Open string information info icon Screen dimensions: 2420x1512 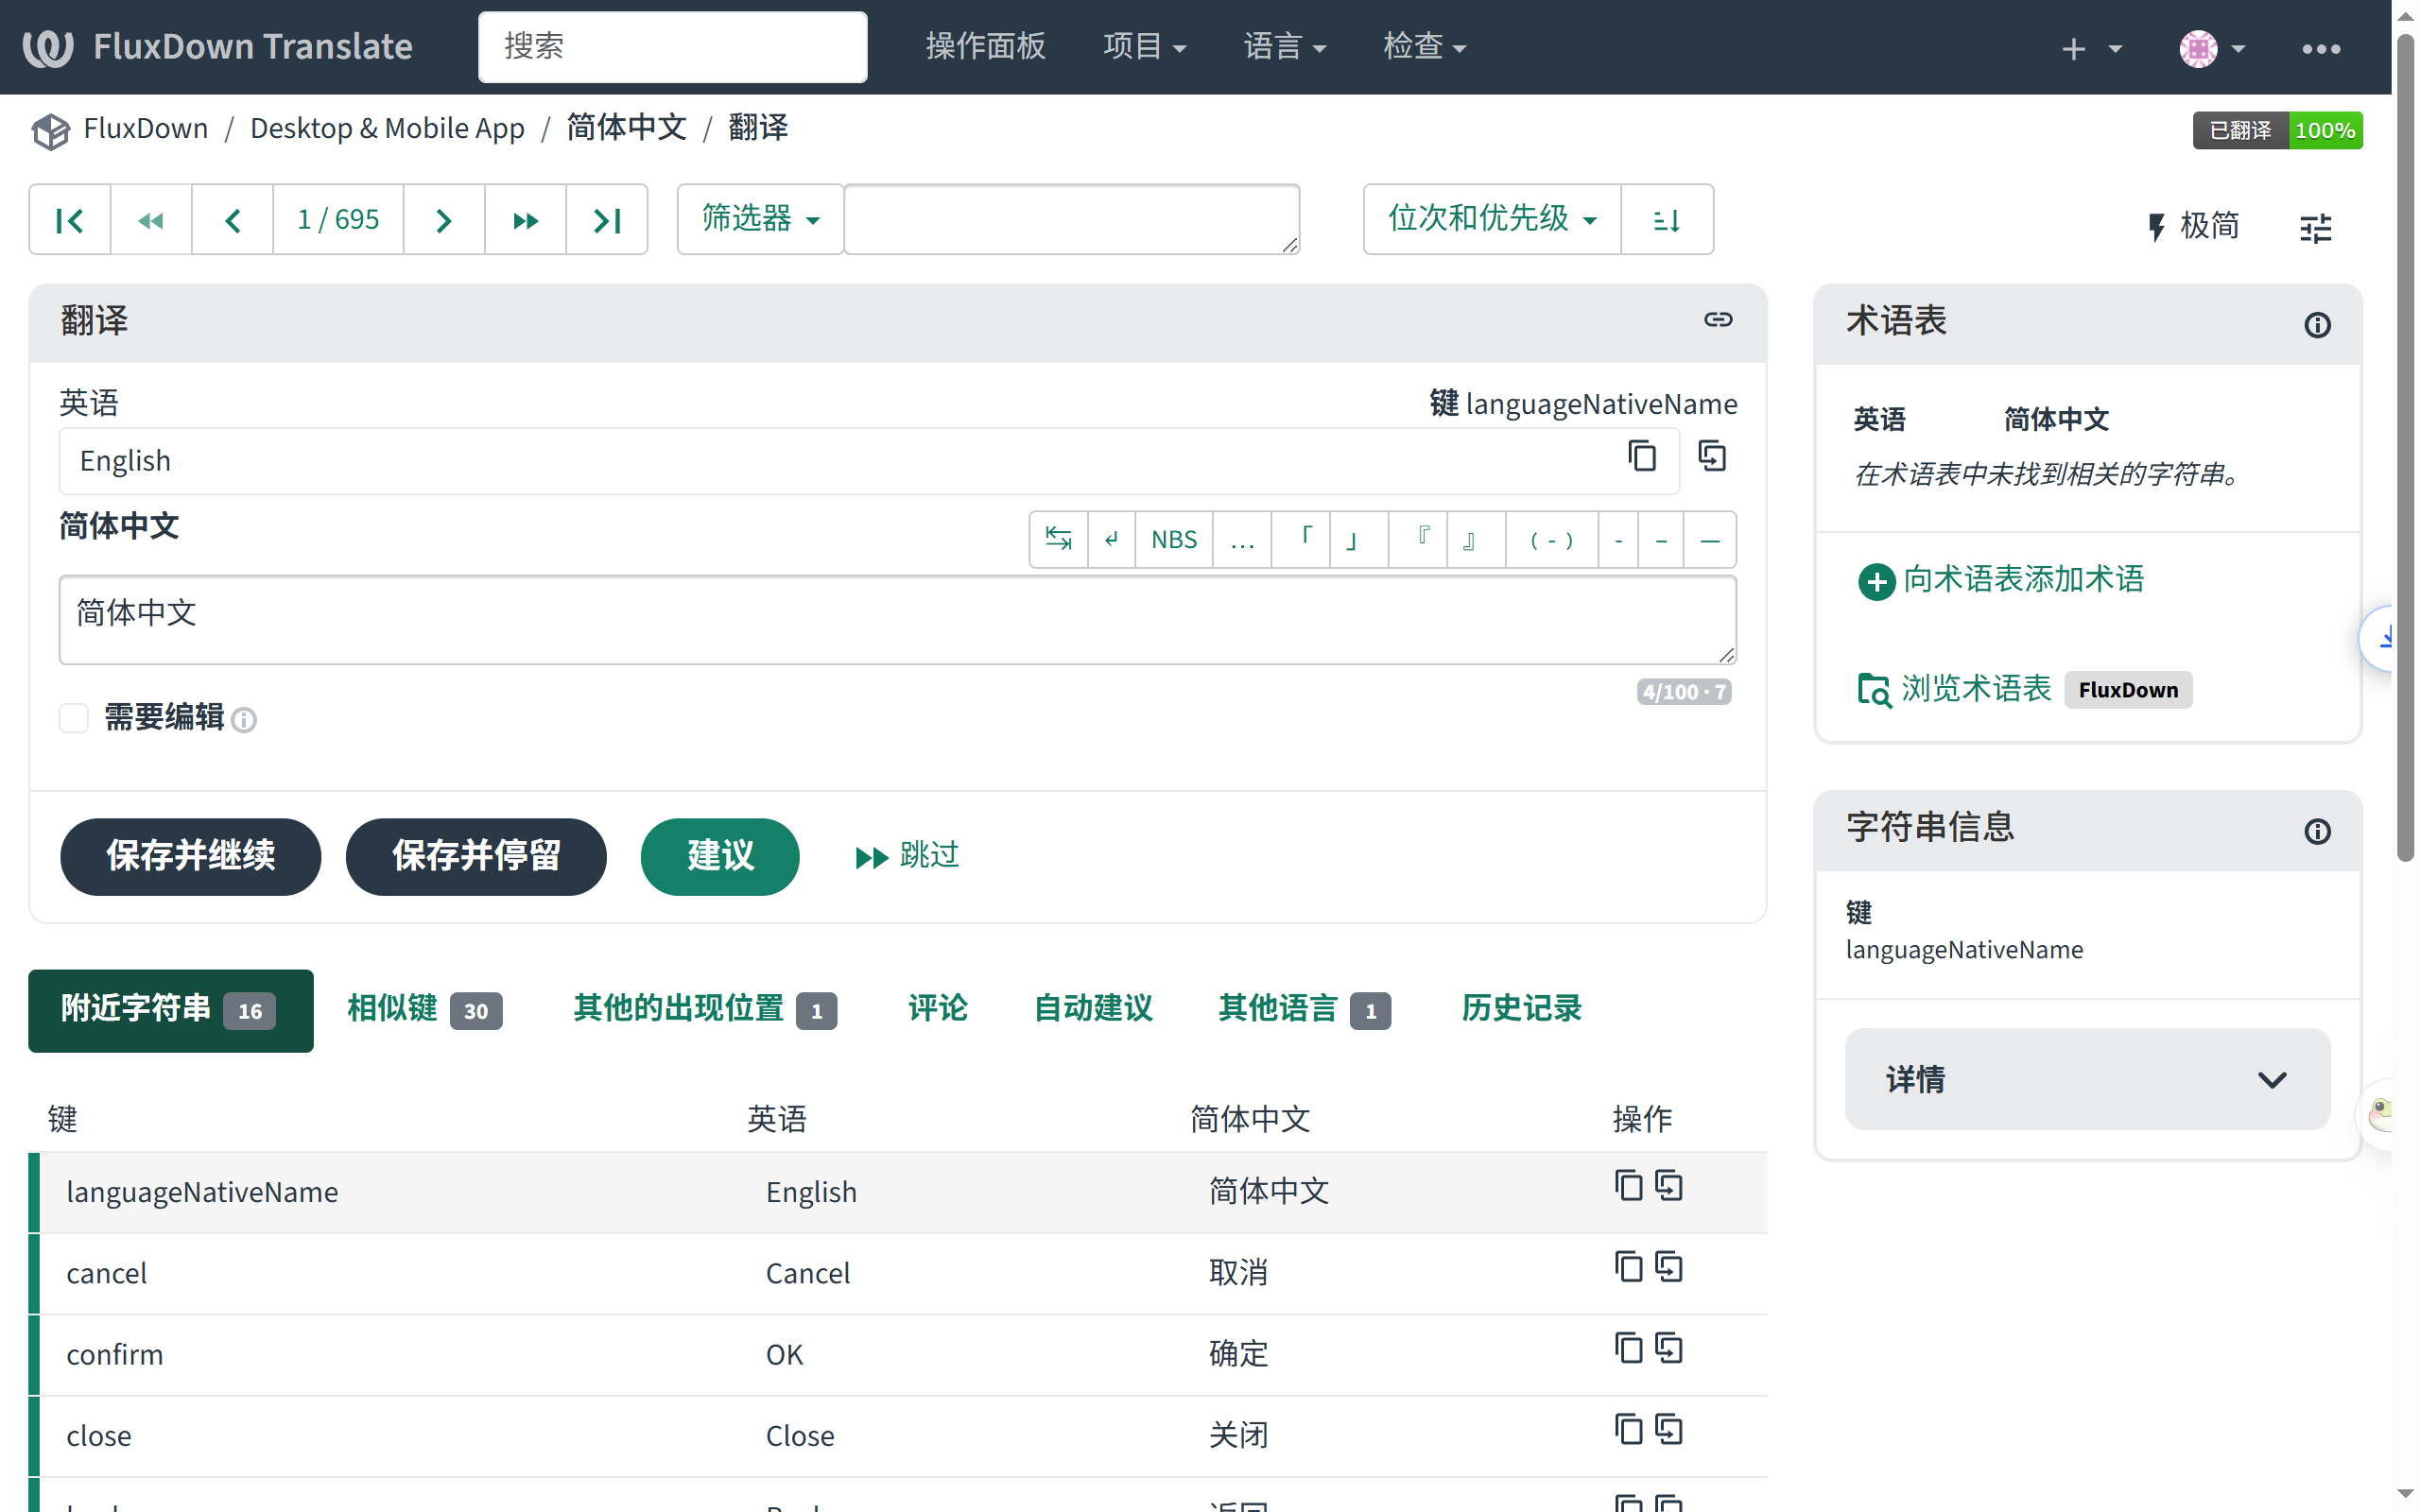2317,832
